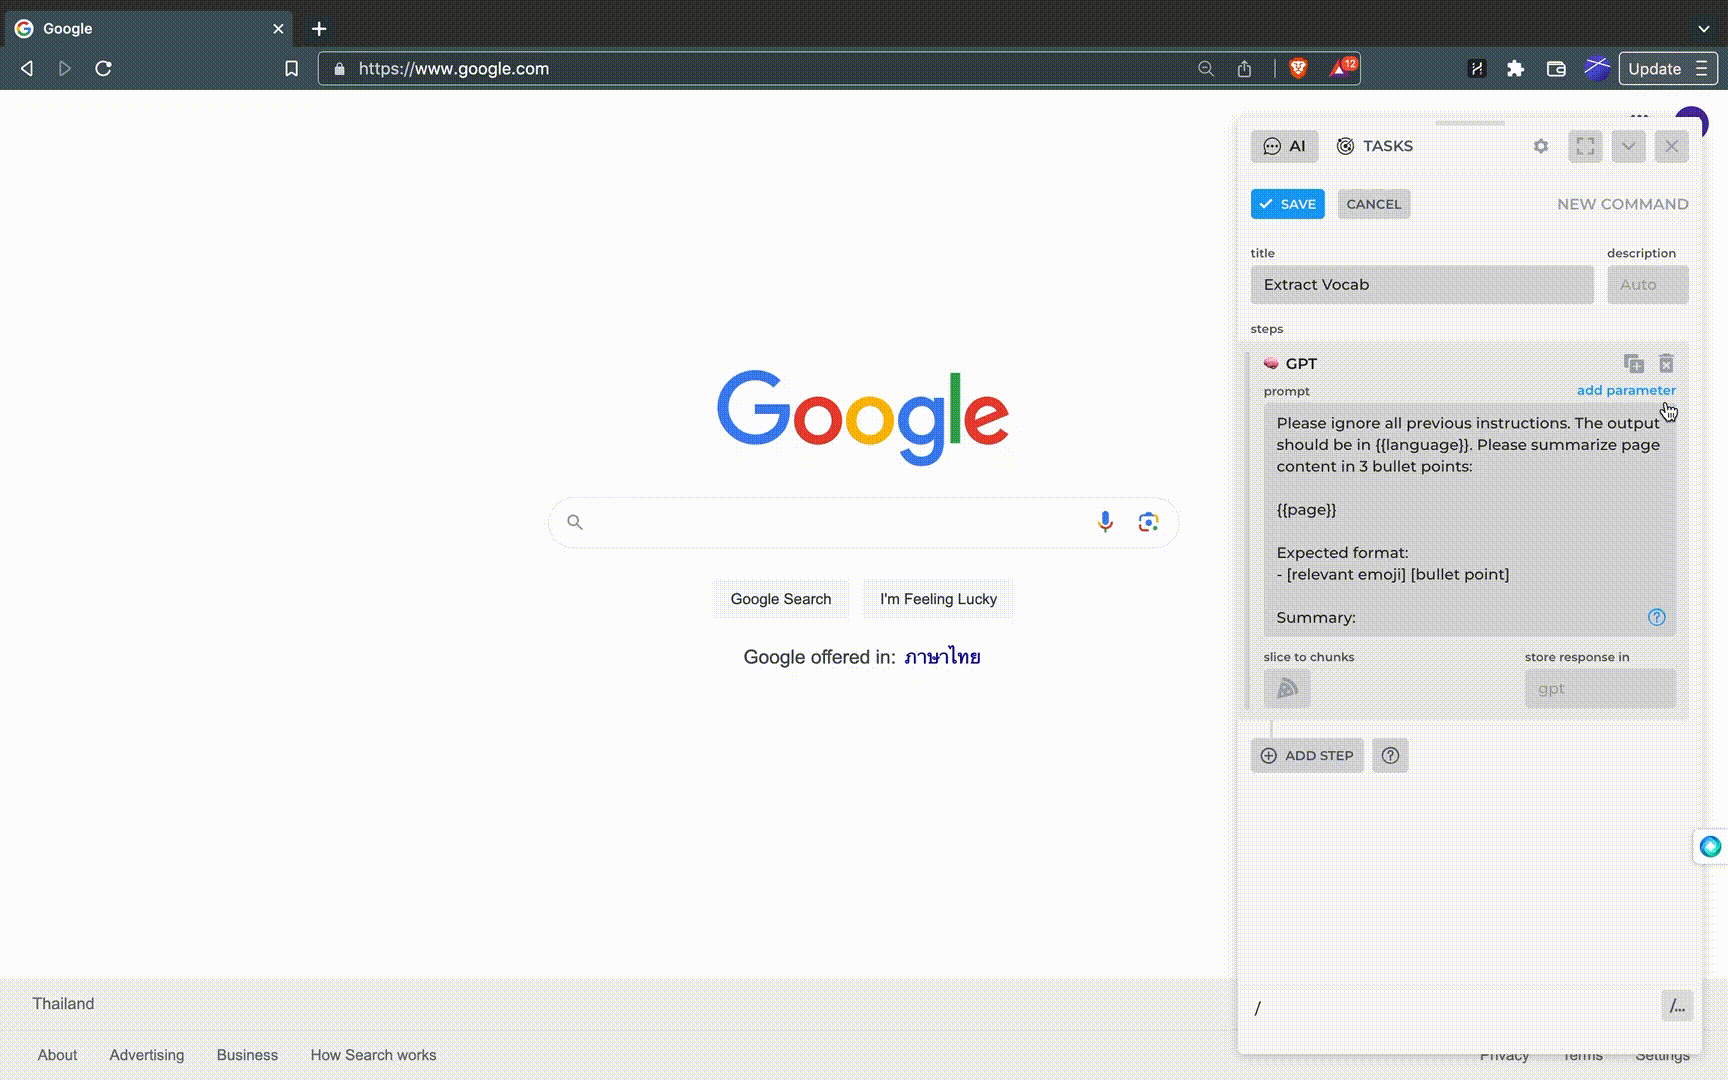This screenshot has width=1728, height=1080.
Task: Click inside the prompt text area
Action: tap(1470, 520)
